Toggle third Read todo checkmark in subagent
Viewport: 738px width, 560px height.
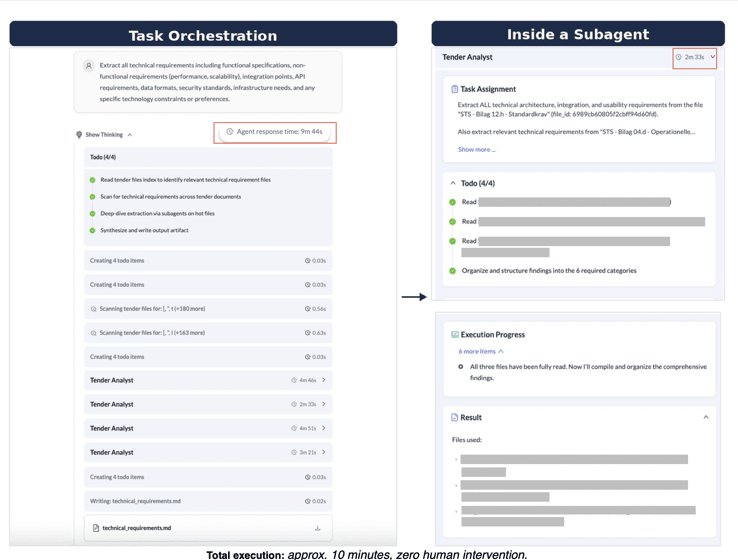(452, 241)
